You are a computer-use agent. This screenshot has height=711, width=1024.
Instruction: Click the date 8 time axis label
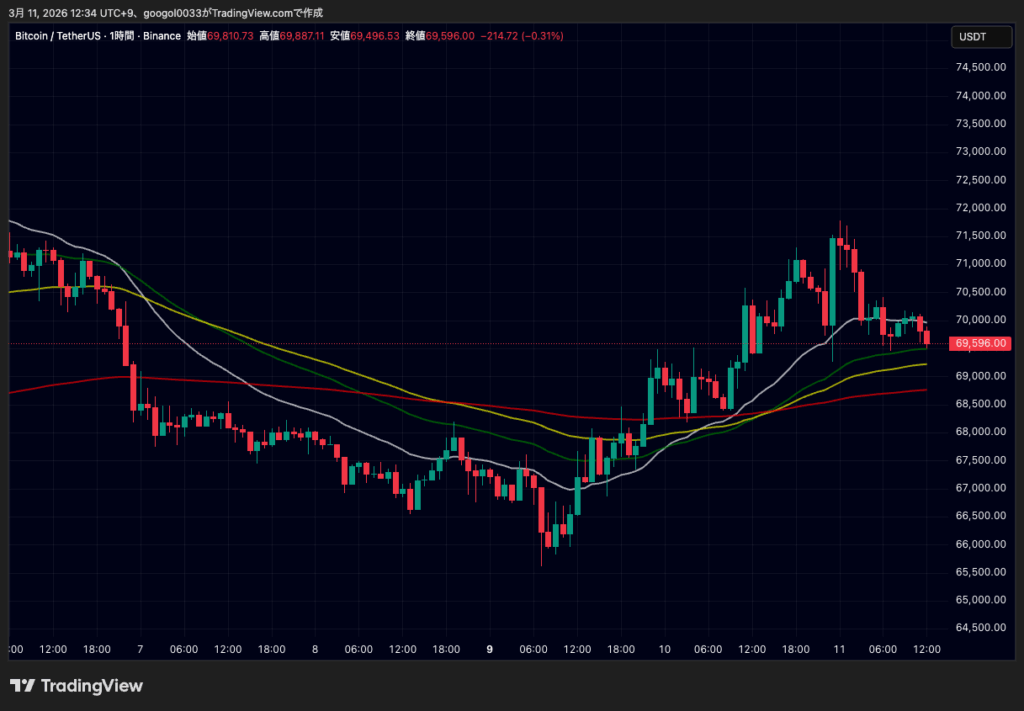(315, 649)
